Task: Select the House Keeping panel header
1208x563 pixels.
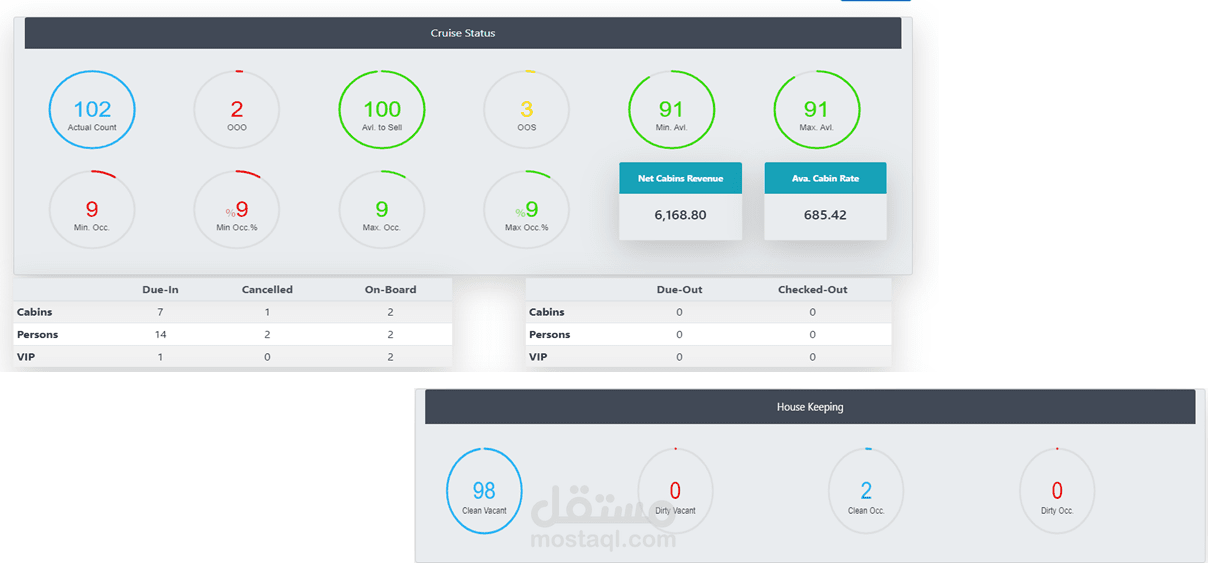Action: click(x=810, y=407)
